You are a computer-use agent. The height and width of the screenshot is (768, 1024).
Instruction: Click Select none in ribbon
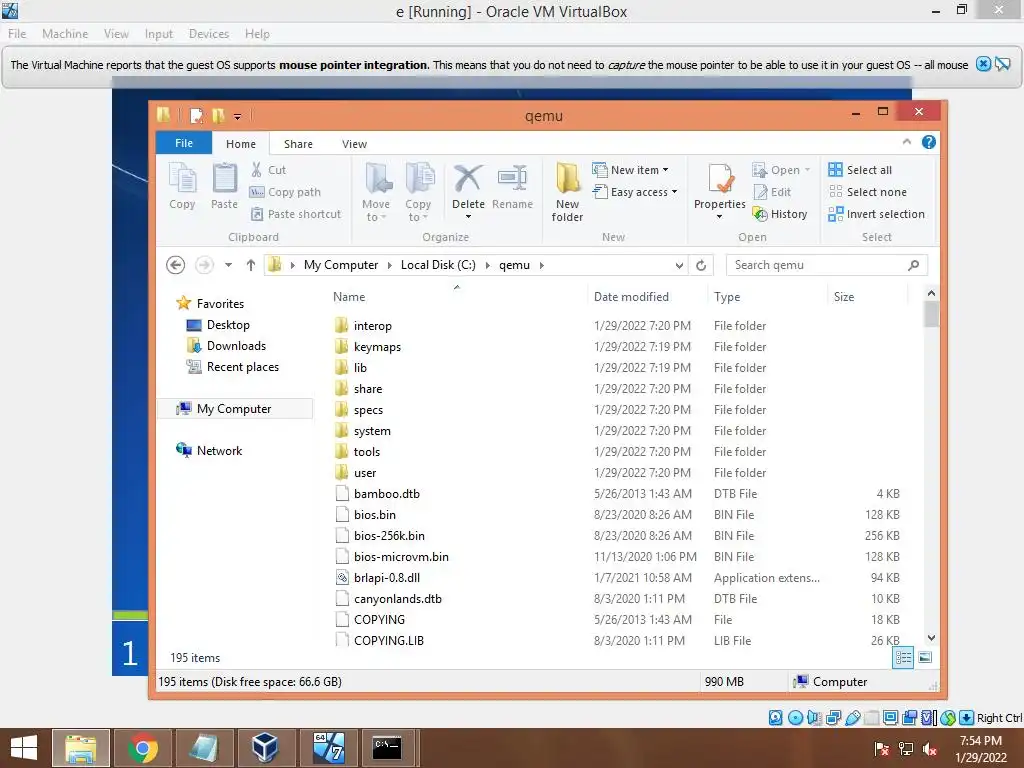tap(868, 192)
